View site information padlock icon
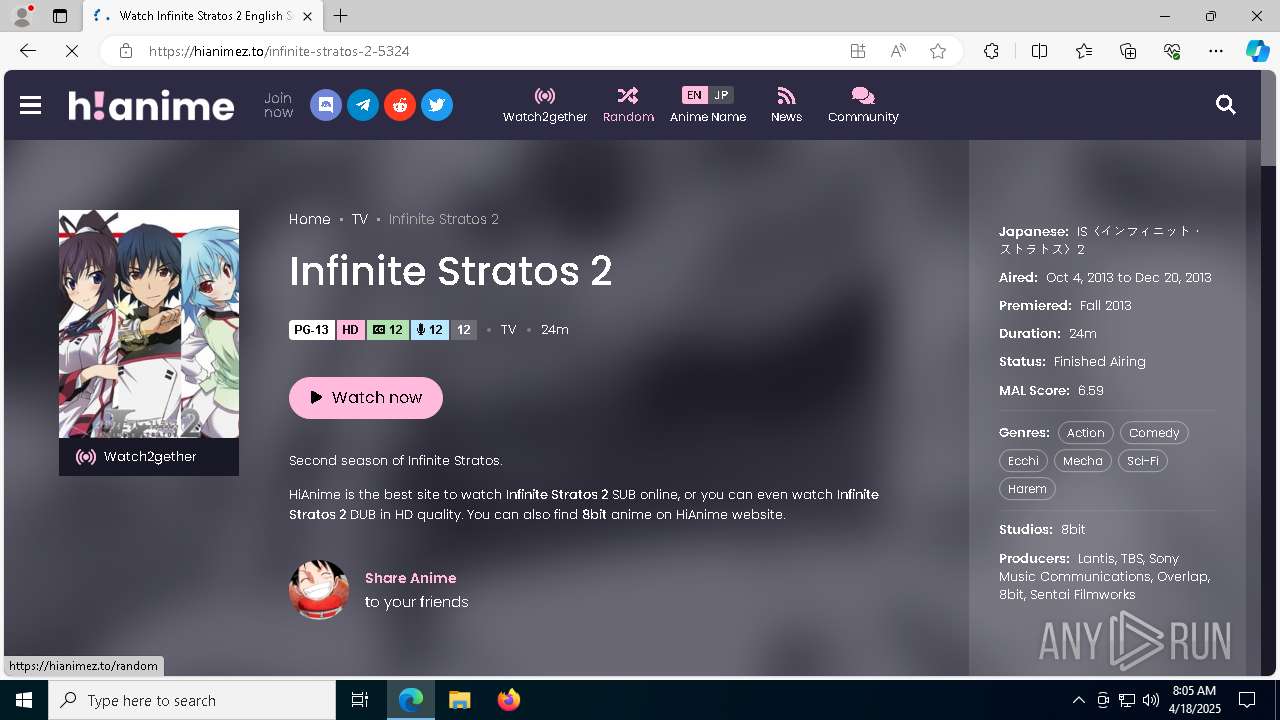Image resolution: width=1280 pixels, height=720 pixels. [125, 51]
